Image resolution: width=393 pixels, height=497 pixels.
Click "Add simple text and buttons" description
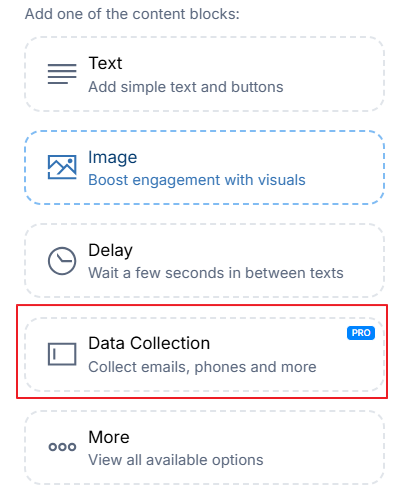(x=186, y=87)
